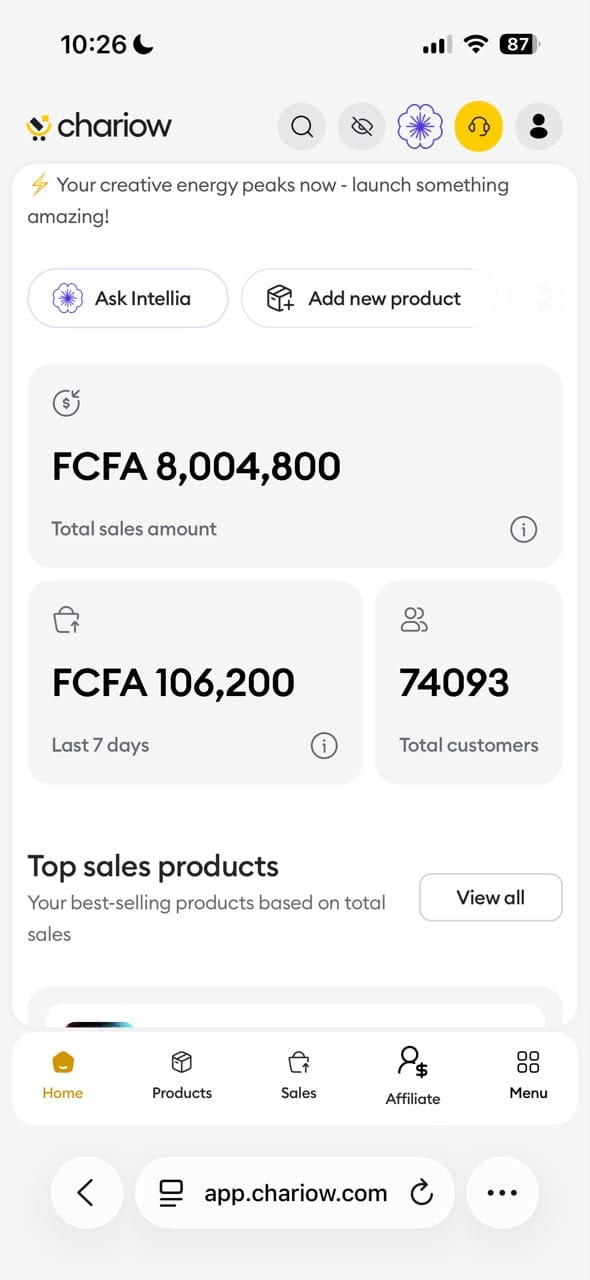Open the search icon in header
Viewport: 590px width, 1280px height.
(x=301, y=126)
